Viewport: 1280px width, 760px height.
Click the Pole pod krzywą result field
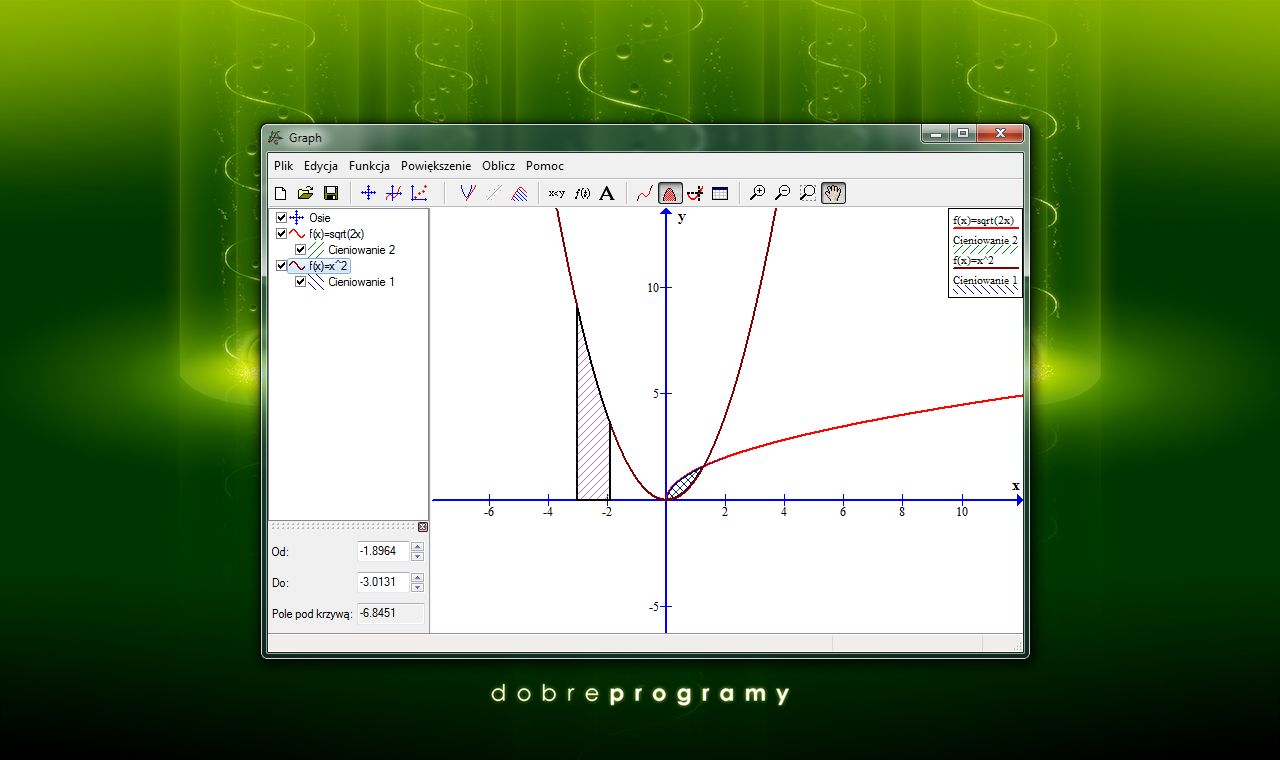(391, 613)
